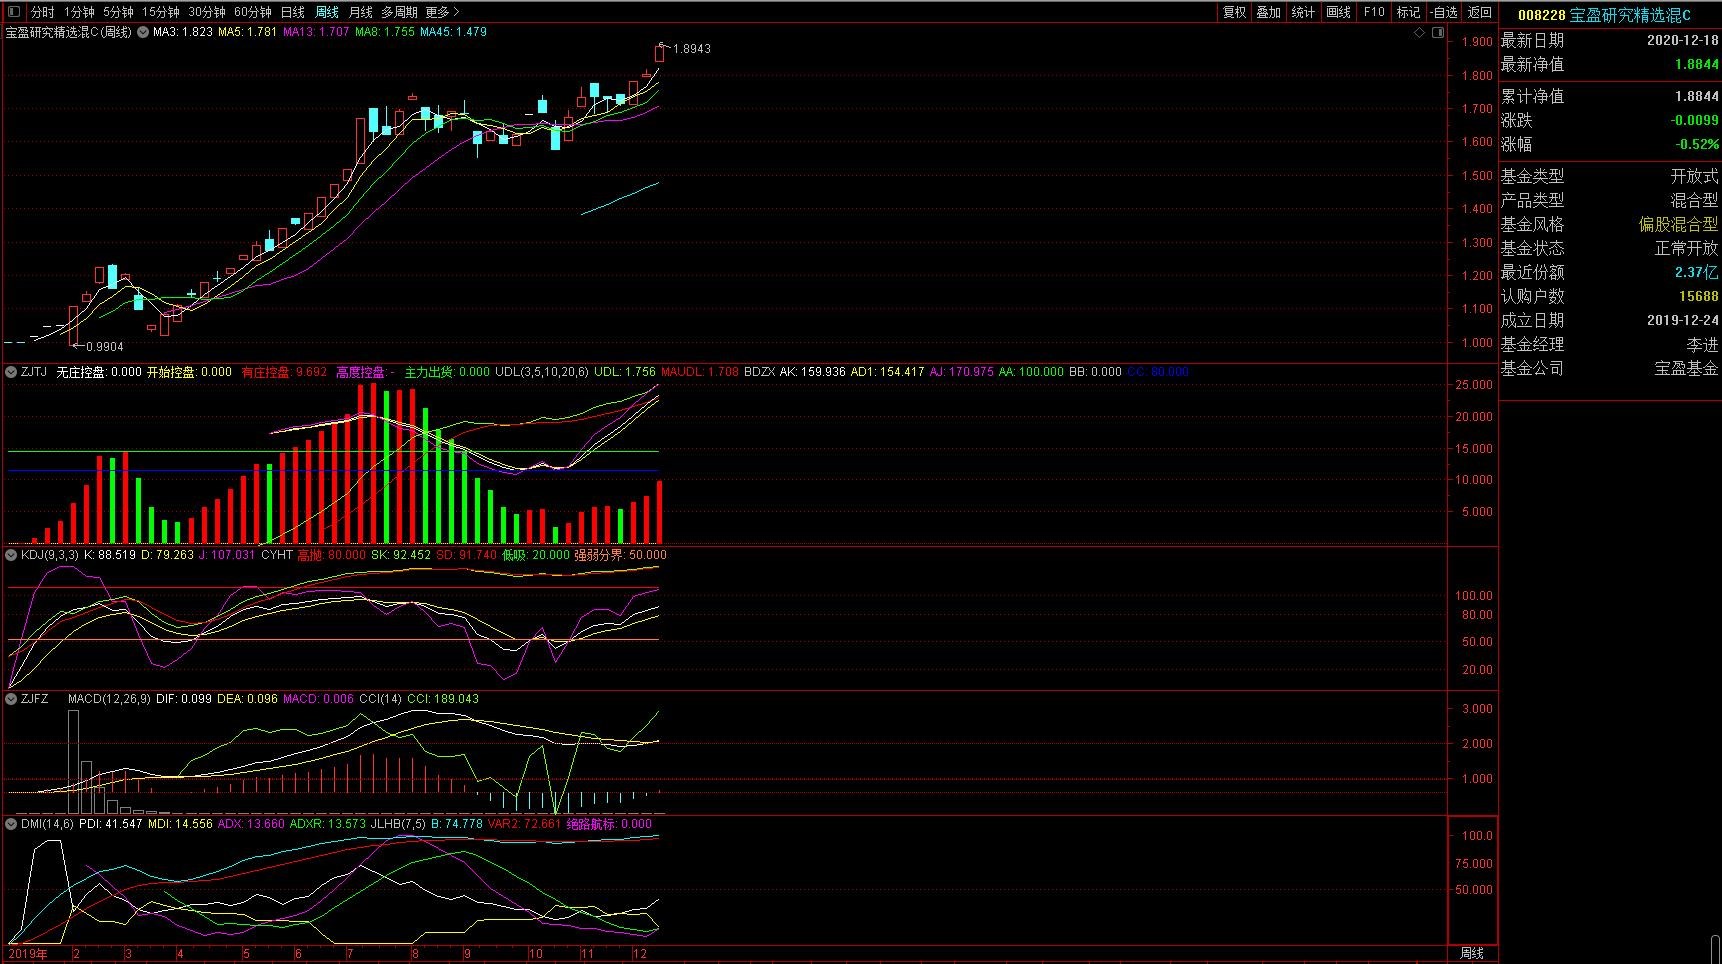1722x964 pixels.
Task: Switch to the 60分钟 chart tab
Action: 253,12
